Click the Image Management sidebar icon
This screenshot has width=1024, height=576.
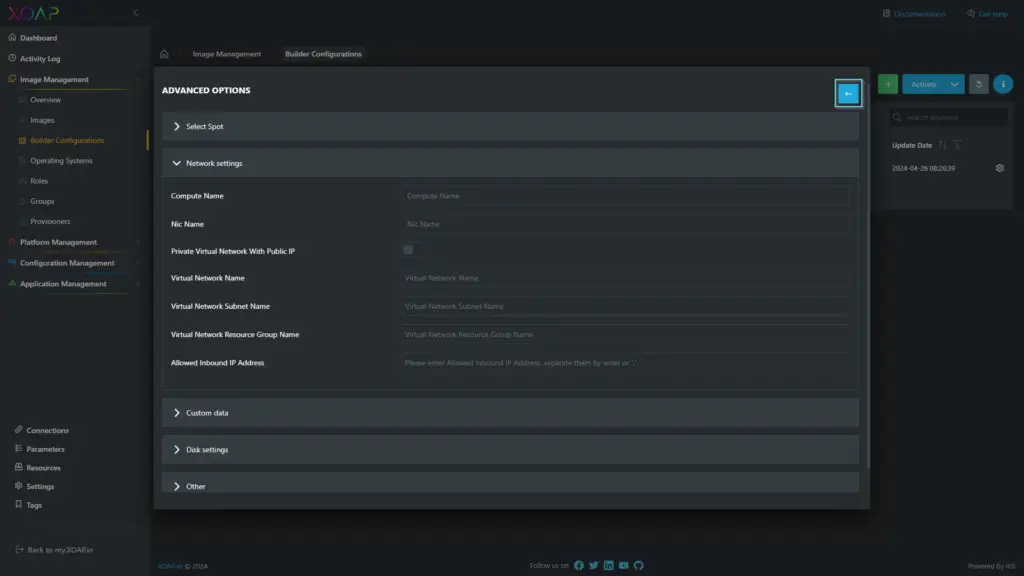point(12,79)
